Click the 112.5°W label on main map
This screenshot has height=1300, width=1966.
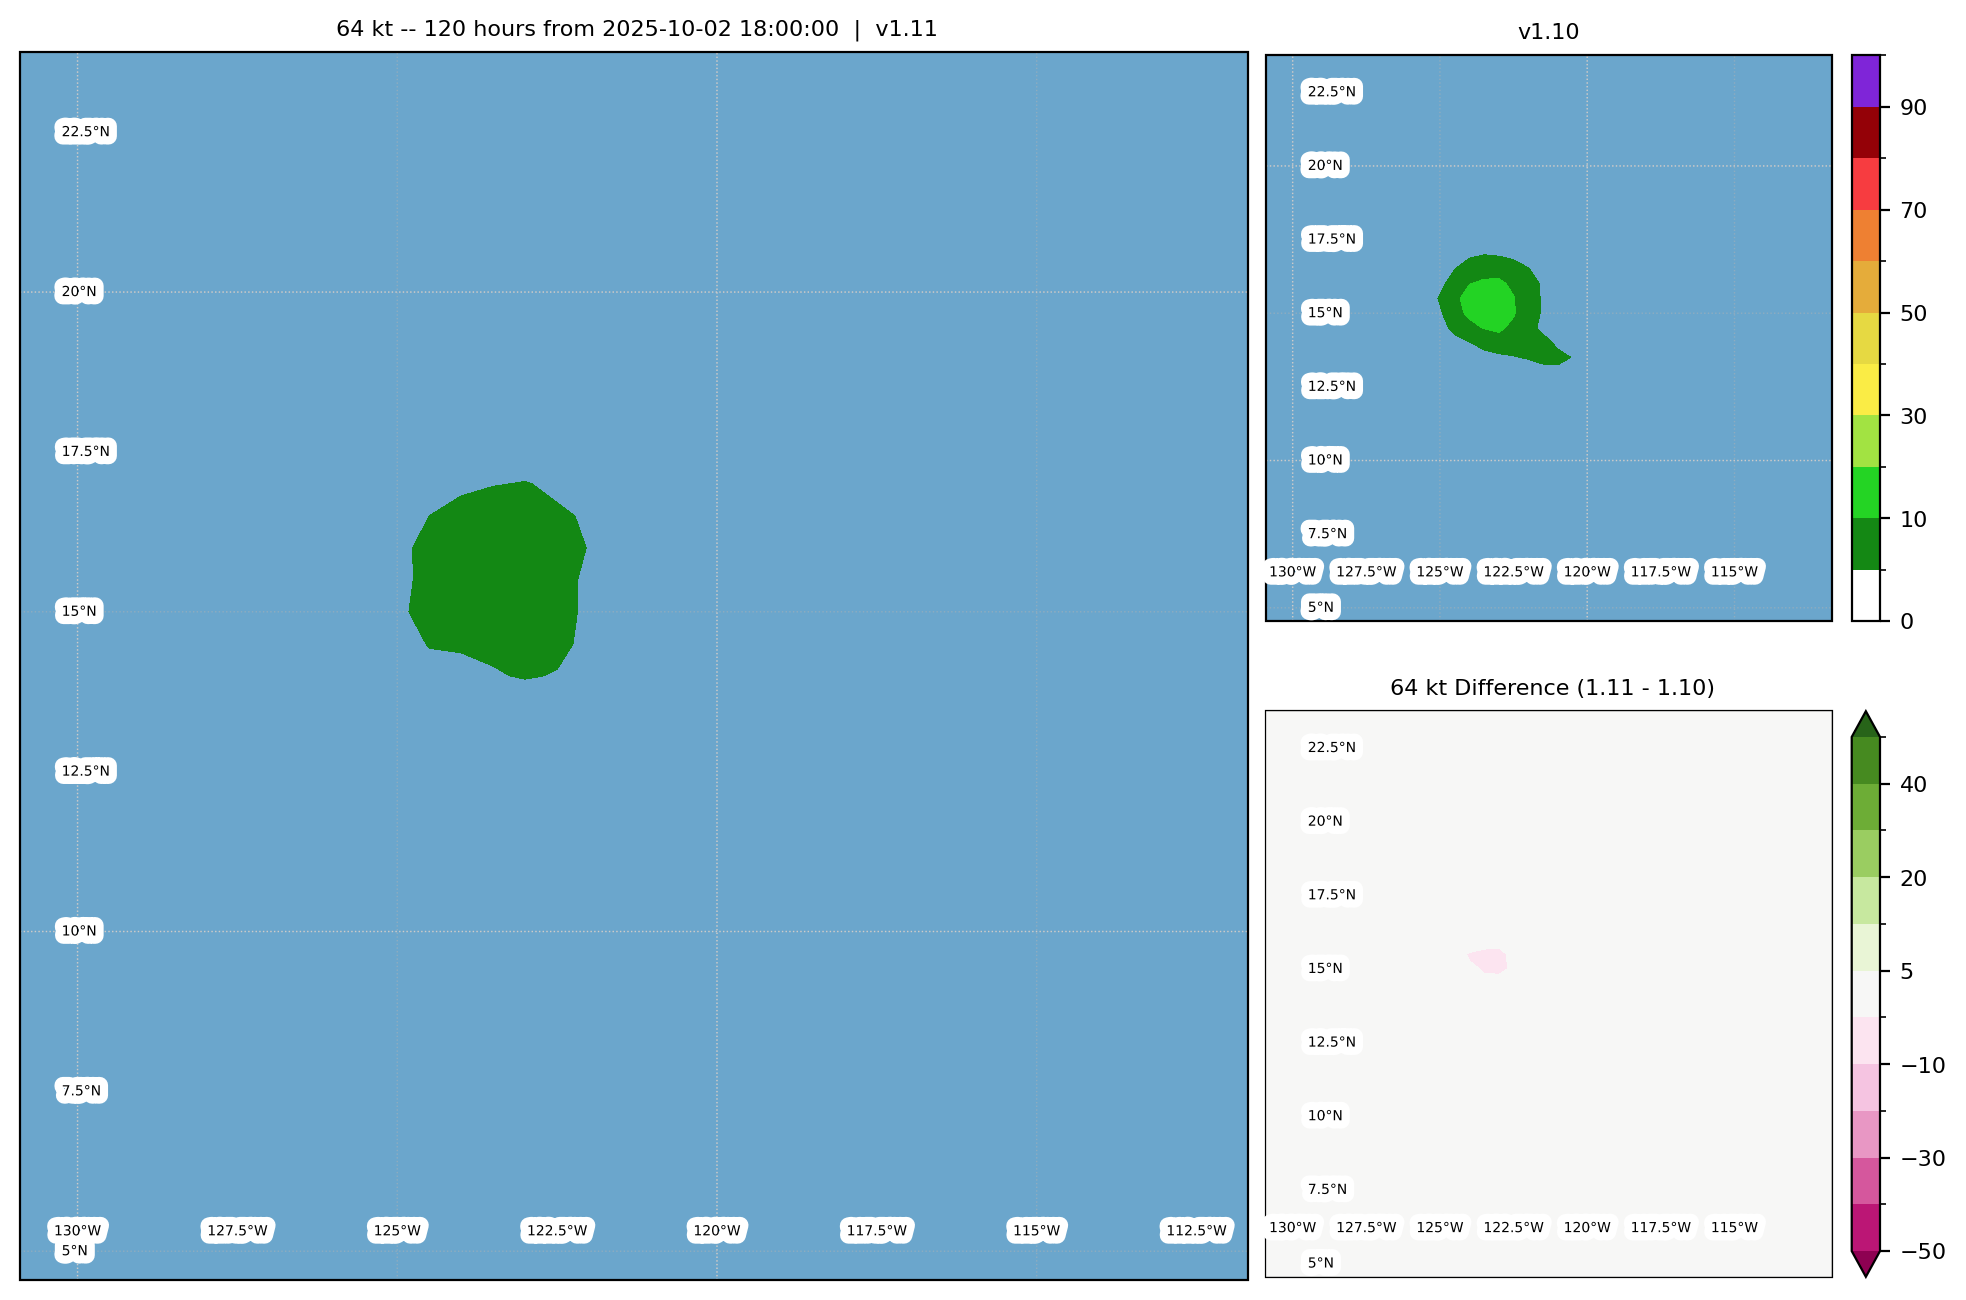click(1196, 1231)
